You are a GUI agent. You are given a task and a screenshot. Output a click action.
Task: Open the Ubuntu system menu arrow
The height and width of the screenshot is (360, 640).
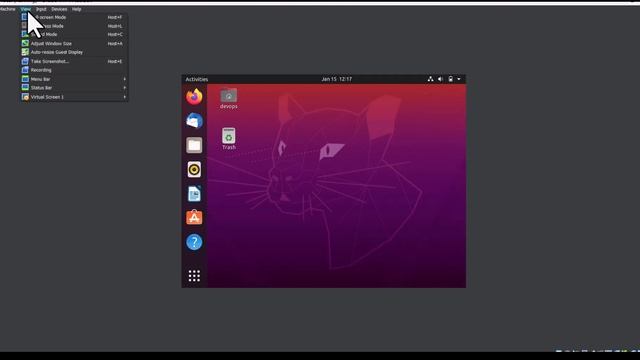pyautogui.click(x=459, y=79)
